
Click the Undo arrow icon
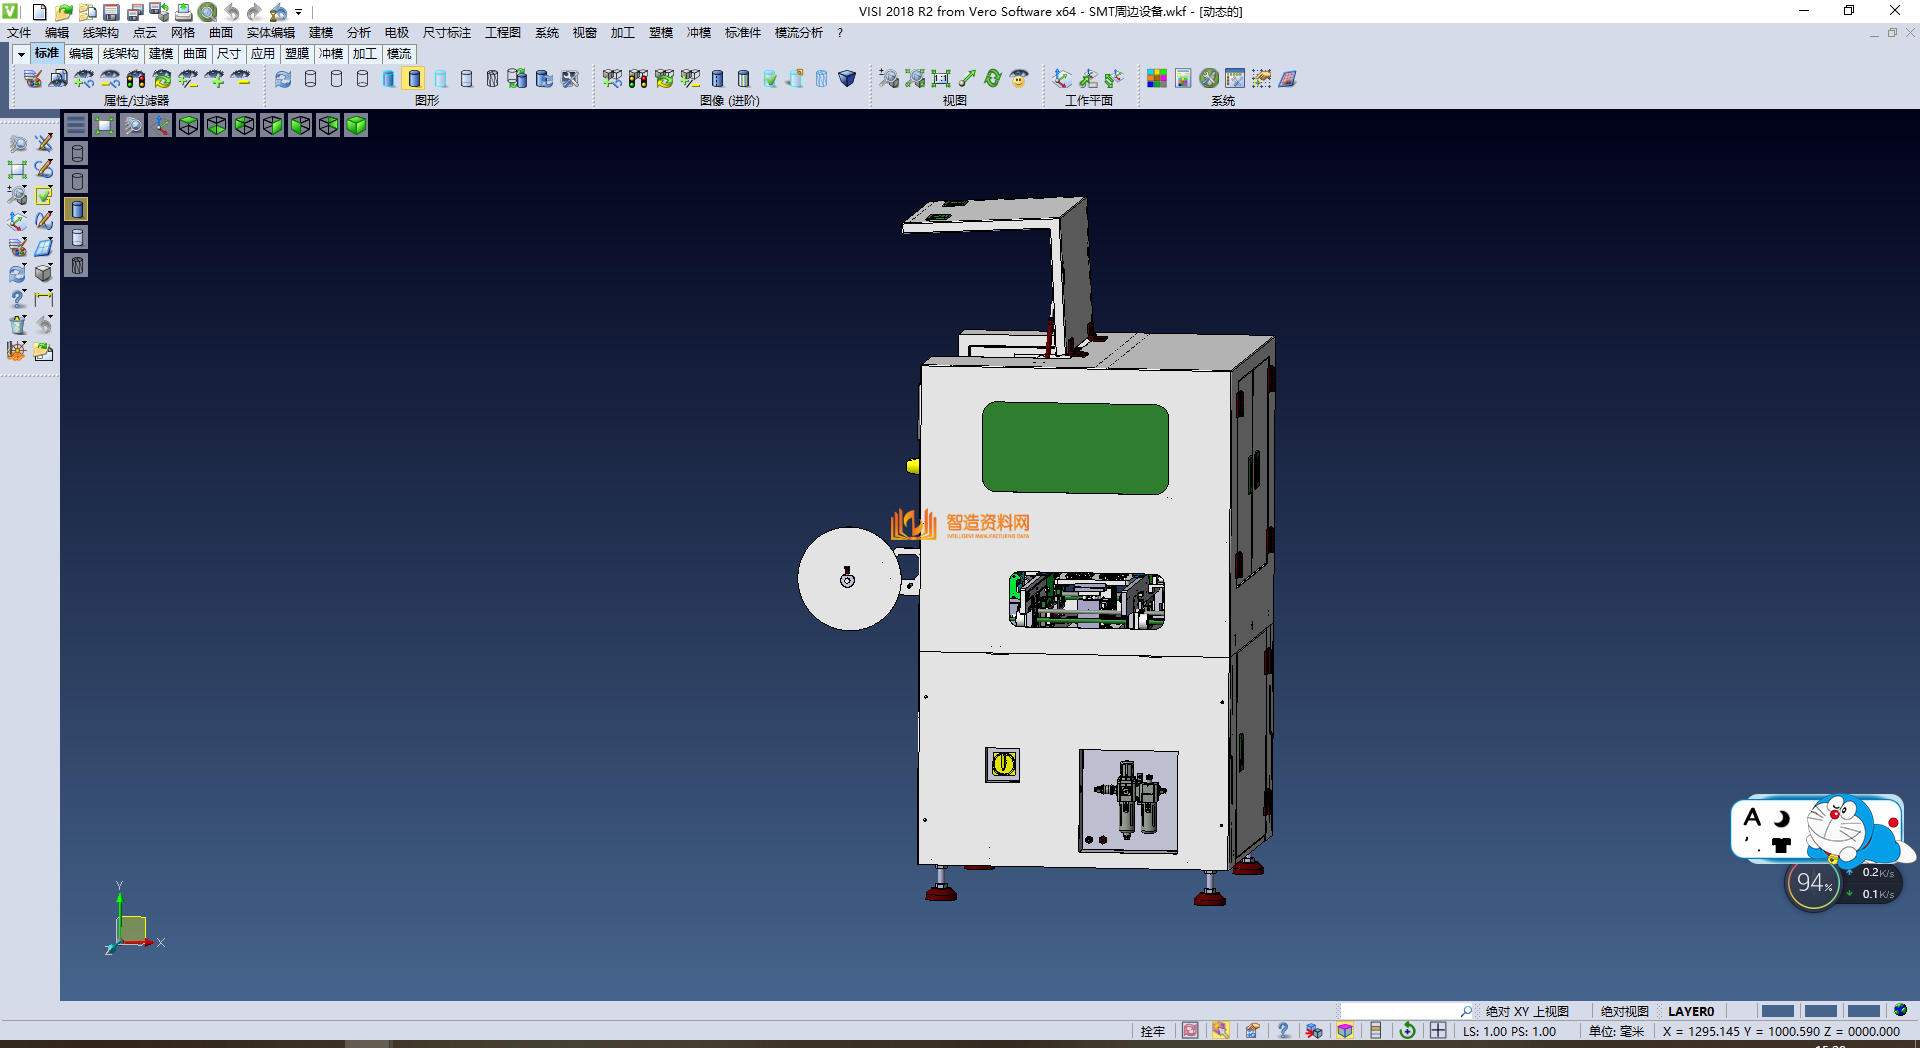(231, 12)
